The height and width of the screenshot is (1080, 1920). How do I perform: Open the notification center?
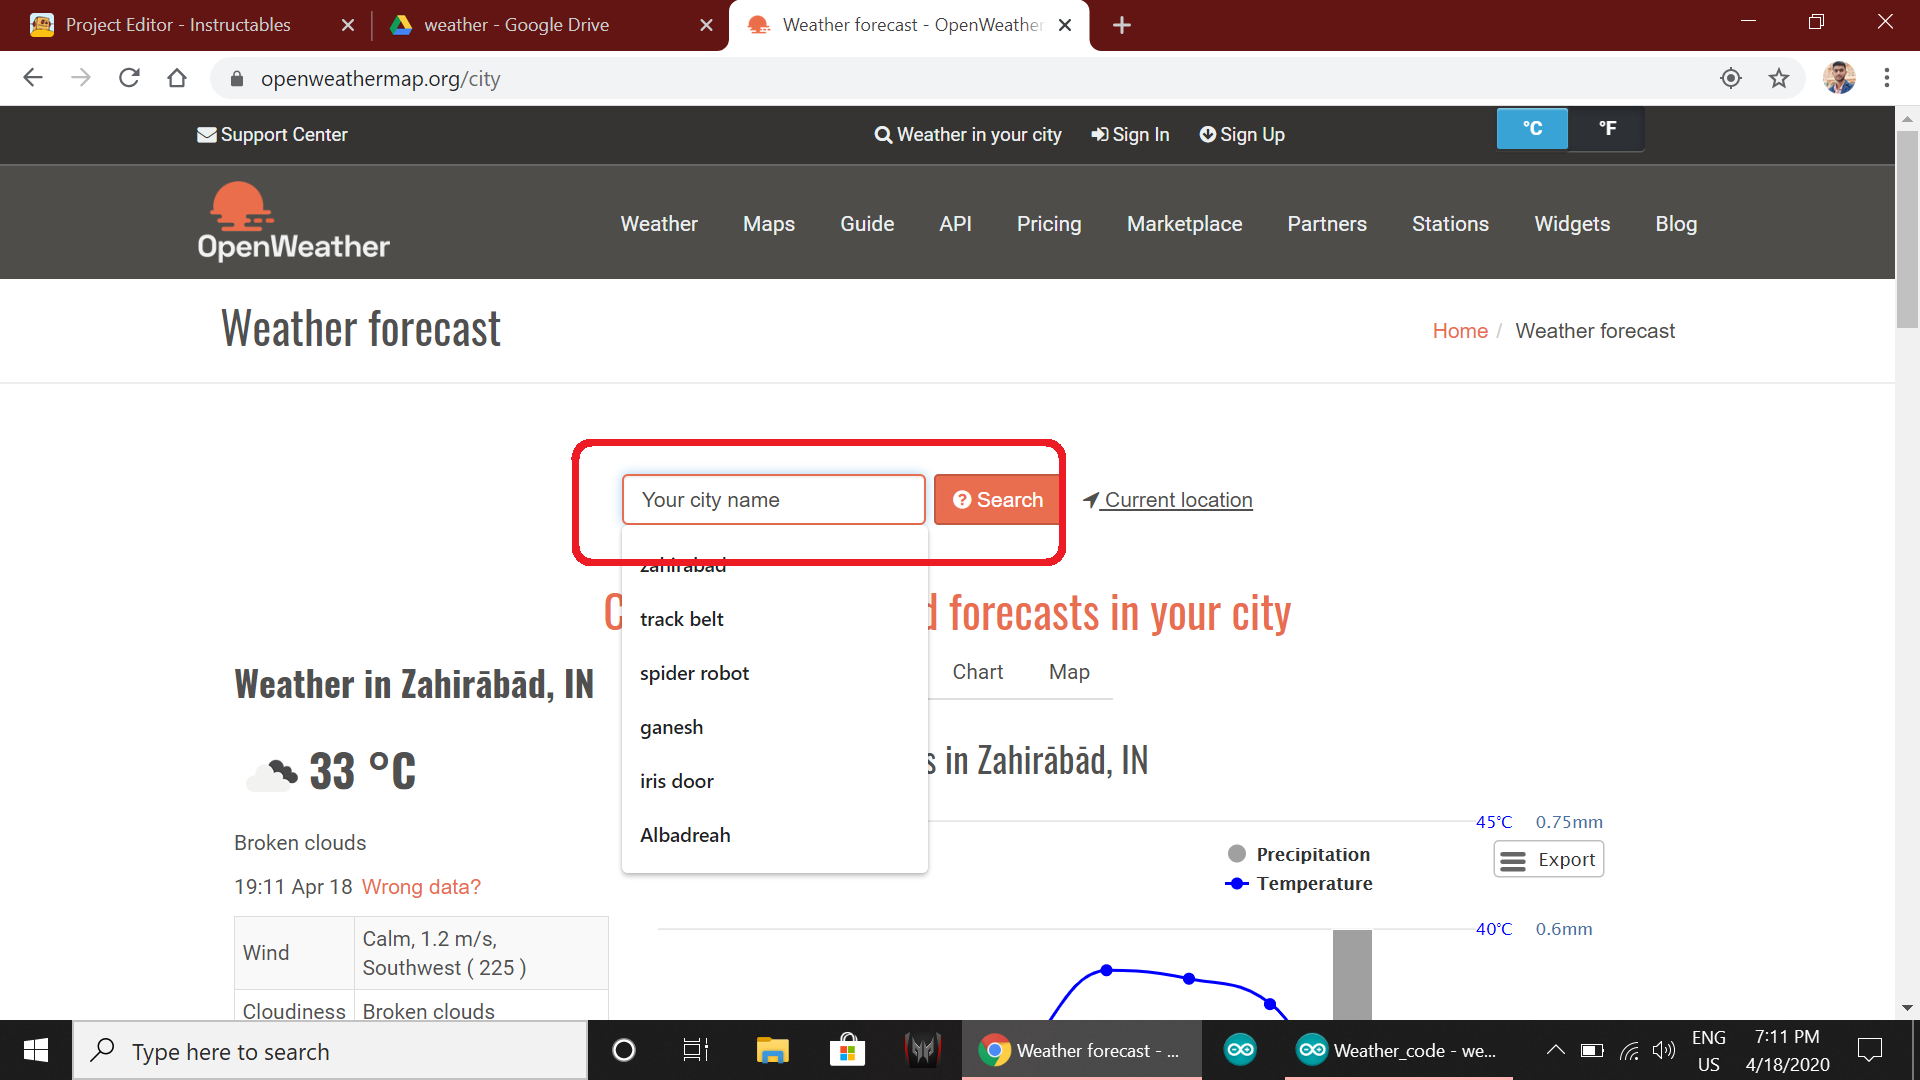point(1869,1050)
